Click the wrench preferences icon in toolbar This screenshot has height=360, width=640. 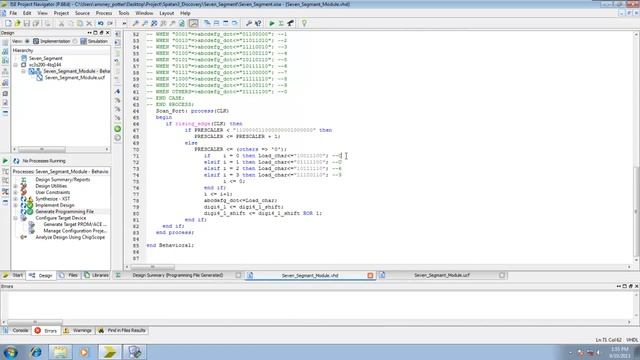(249, 23)
